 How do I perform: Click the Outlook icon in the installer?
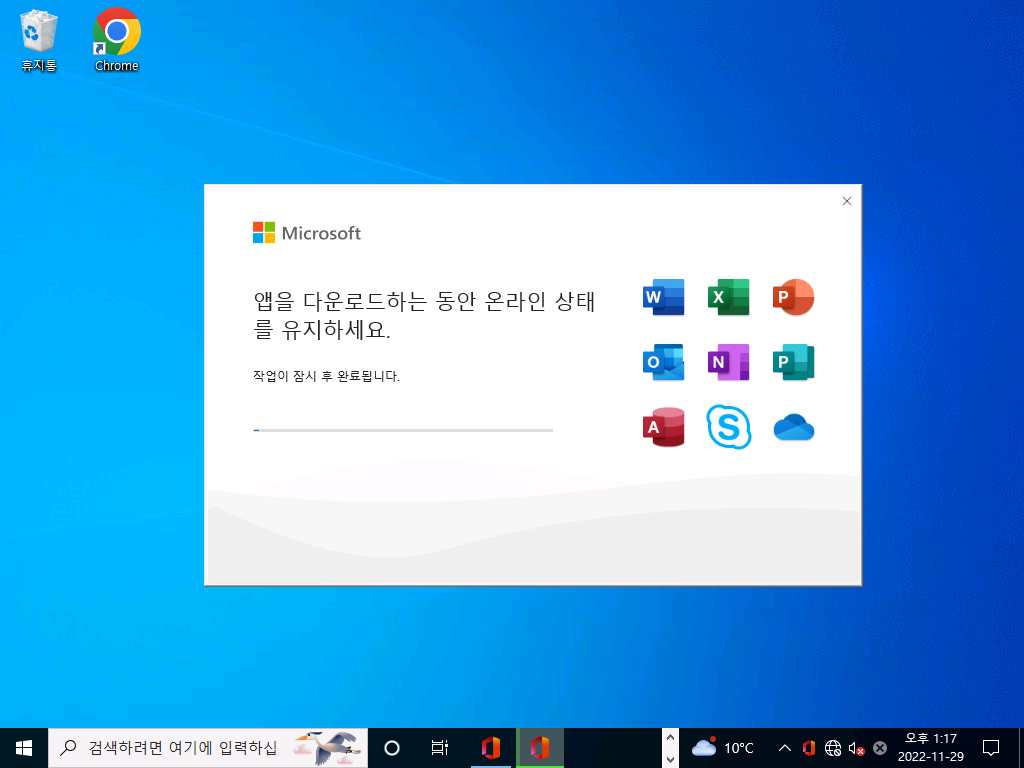point(664,362)
